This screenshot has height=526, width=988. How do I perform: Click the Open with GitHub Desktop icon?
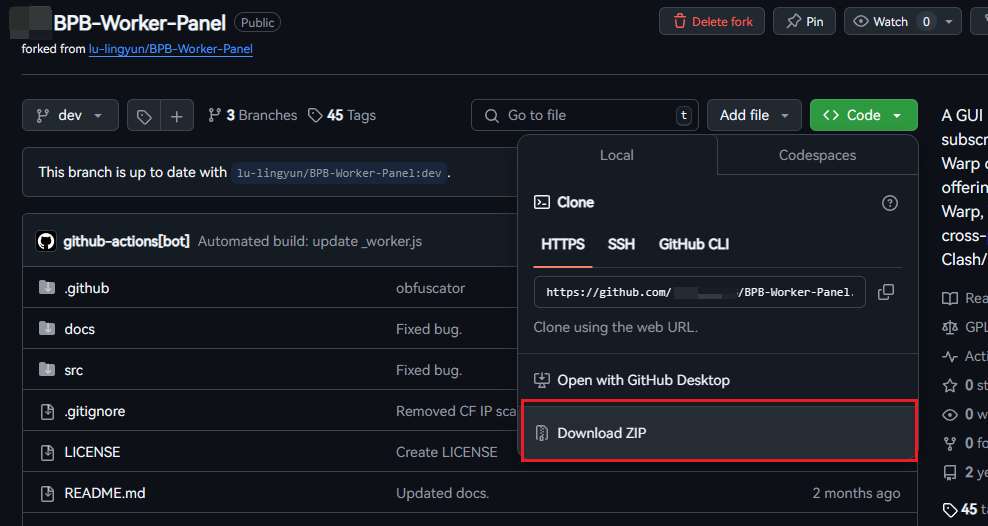542,380
